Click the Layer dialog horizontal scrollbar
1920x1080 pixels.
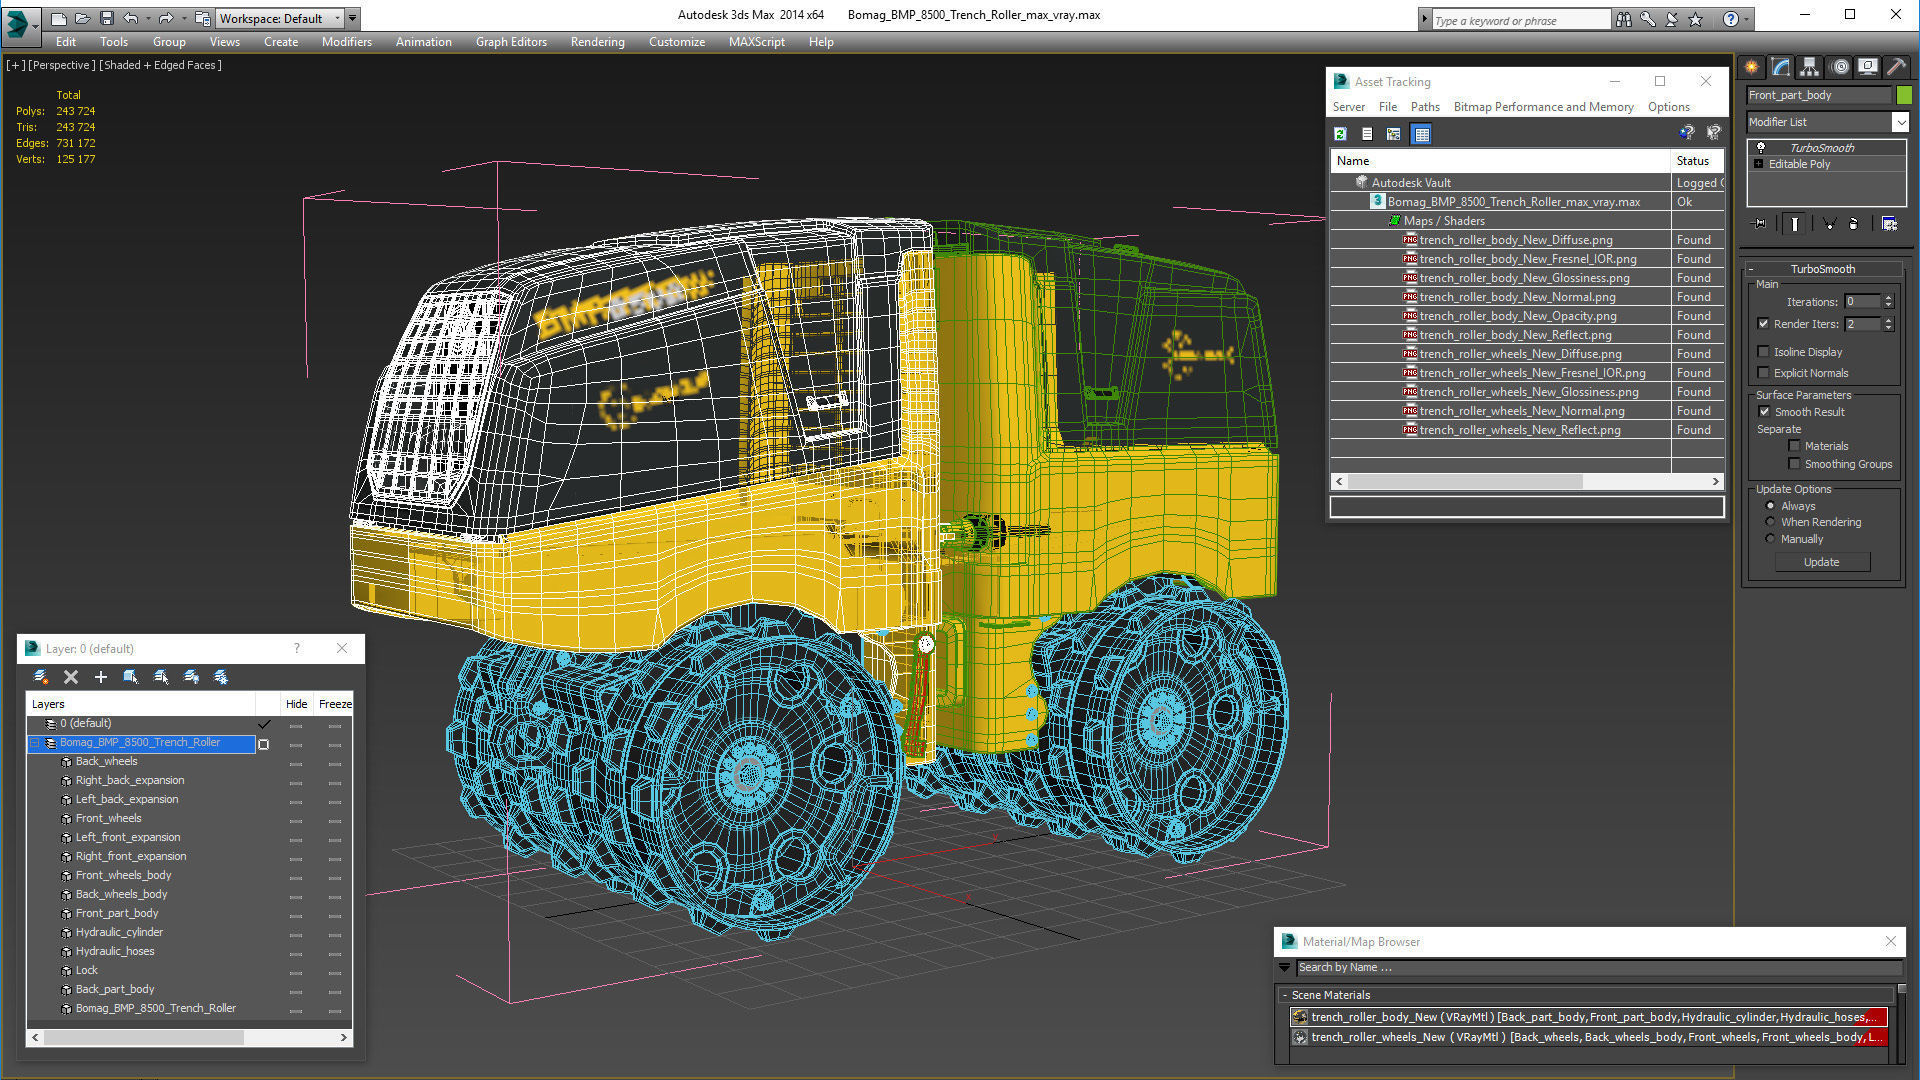[x=189, y=1038]
